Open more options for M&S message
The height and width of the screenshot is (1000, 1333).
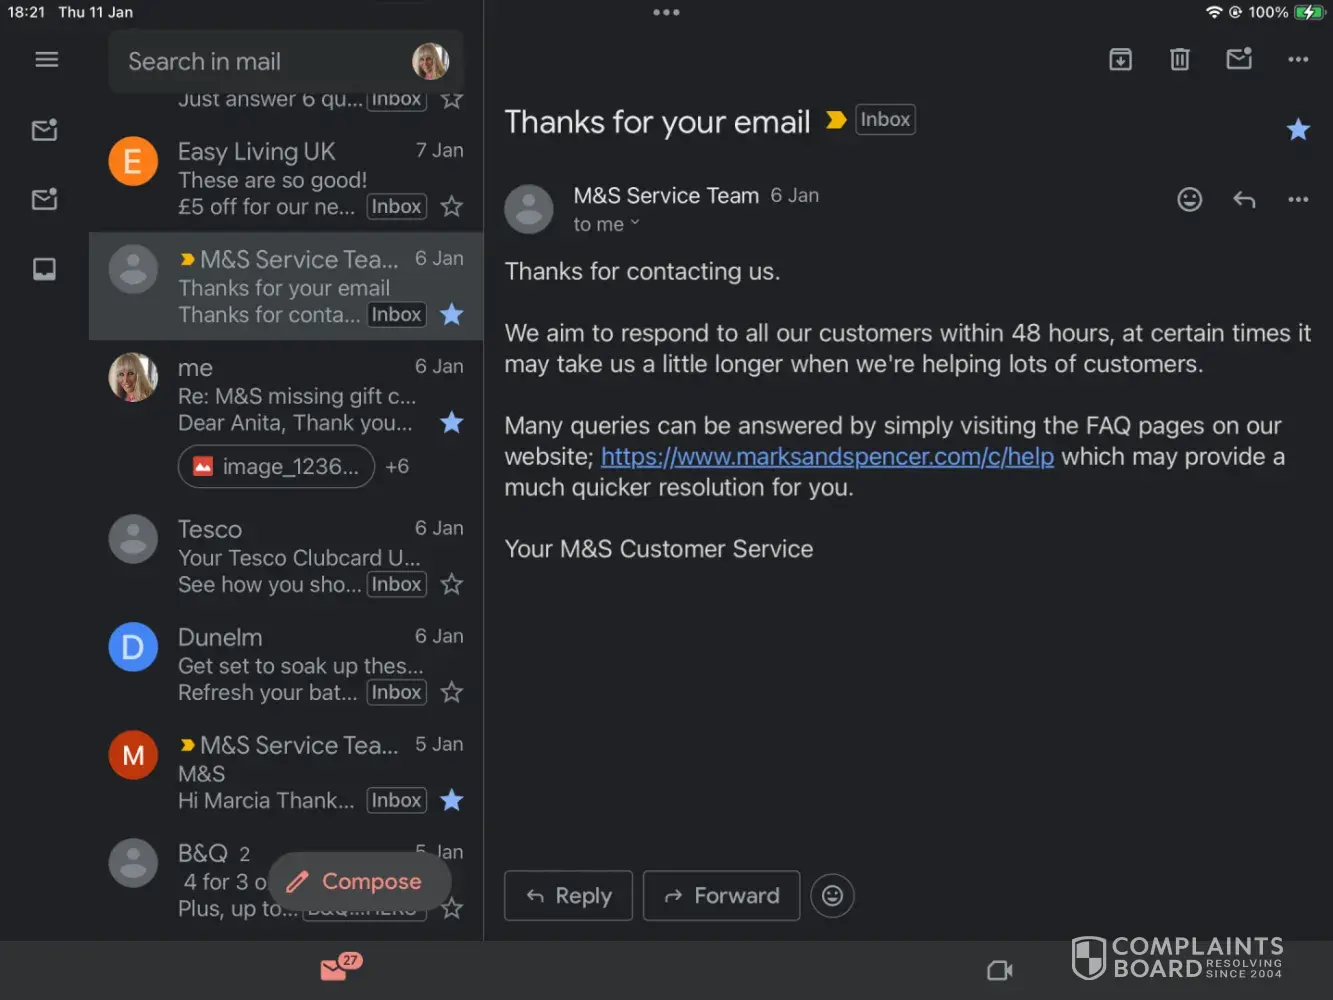coord(1298,199)
